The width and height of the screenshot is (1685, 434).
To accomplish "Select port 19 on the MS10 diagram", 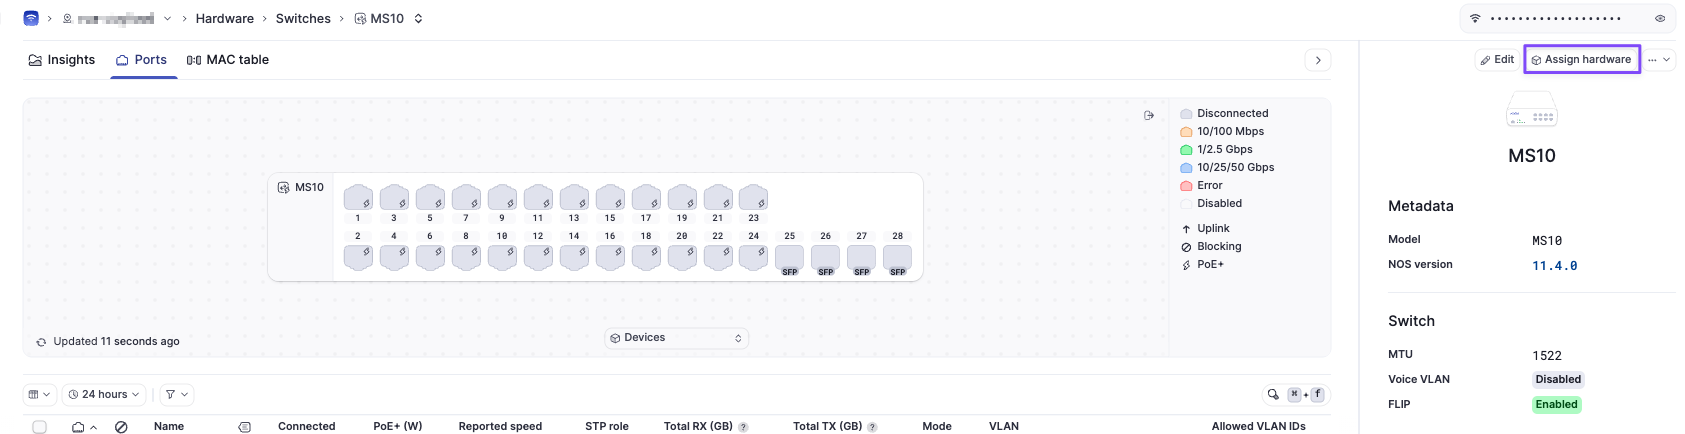I will tap(682, 198).
